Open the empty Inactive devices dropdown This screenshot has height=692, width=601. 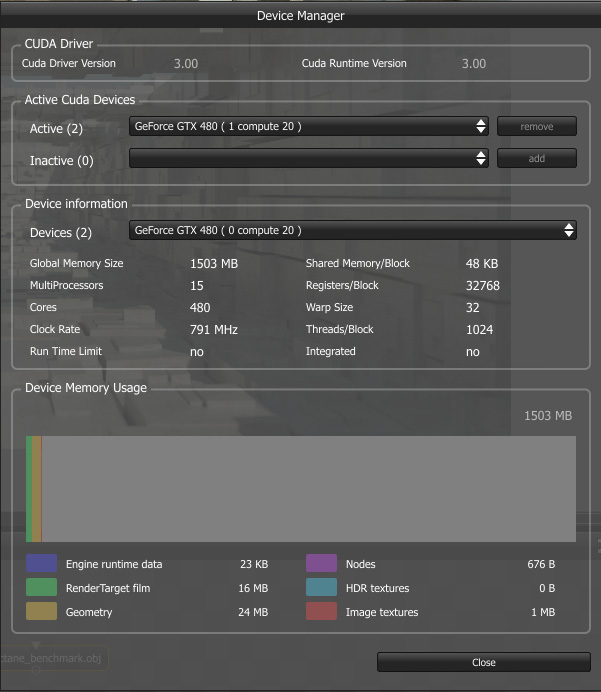click(x=308, y=158)
